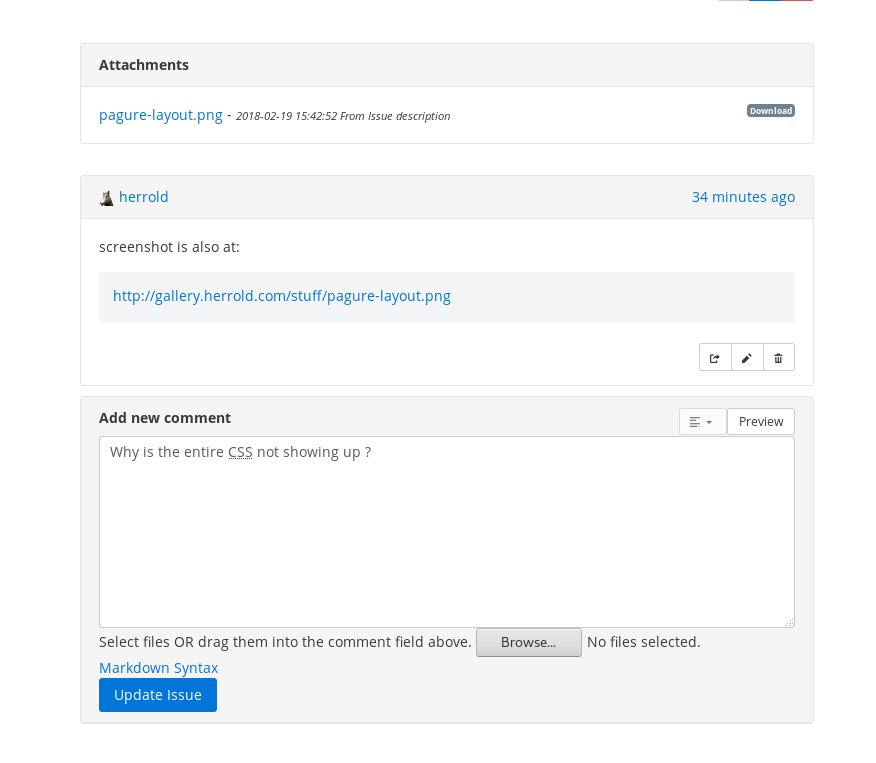Click inside the new comment text area
The height and width of the screenshot is (763, 876).
[x=447, y=532]
